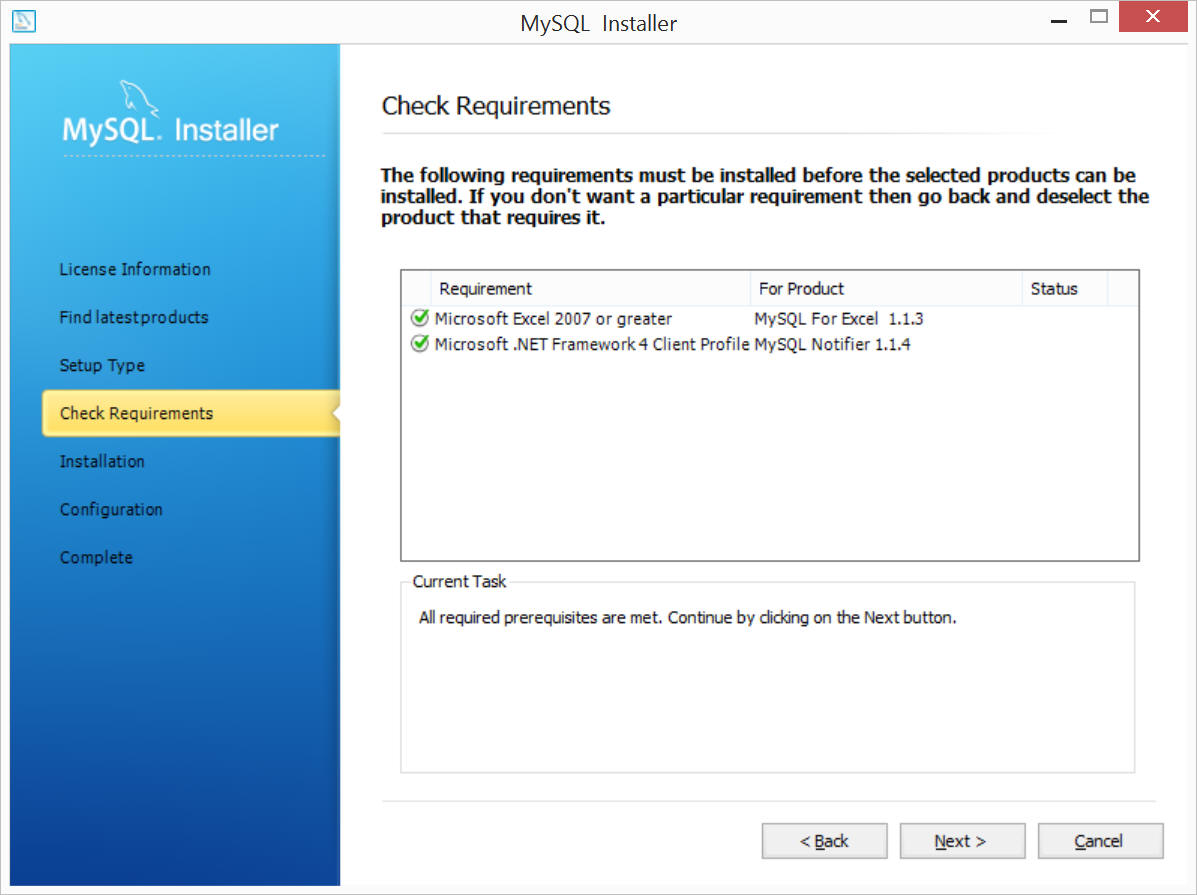This screenshot has width=1197, height=895.
Task: Maximize the MySQL Installer window
Action: click(x=1099, y=17)
